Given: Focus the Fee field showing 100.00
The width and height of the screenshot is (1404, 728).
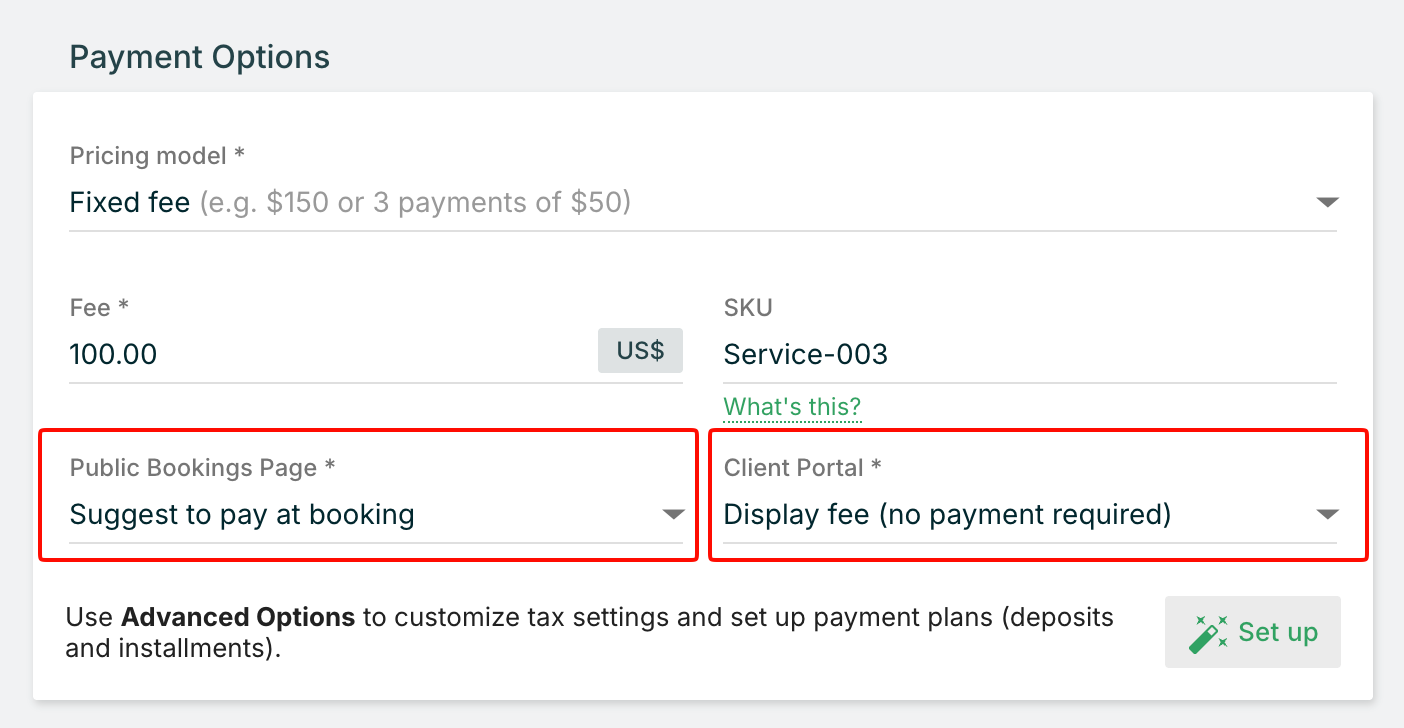Looking at the screenshot, I should tap(330, 354).
